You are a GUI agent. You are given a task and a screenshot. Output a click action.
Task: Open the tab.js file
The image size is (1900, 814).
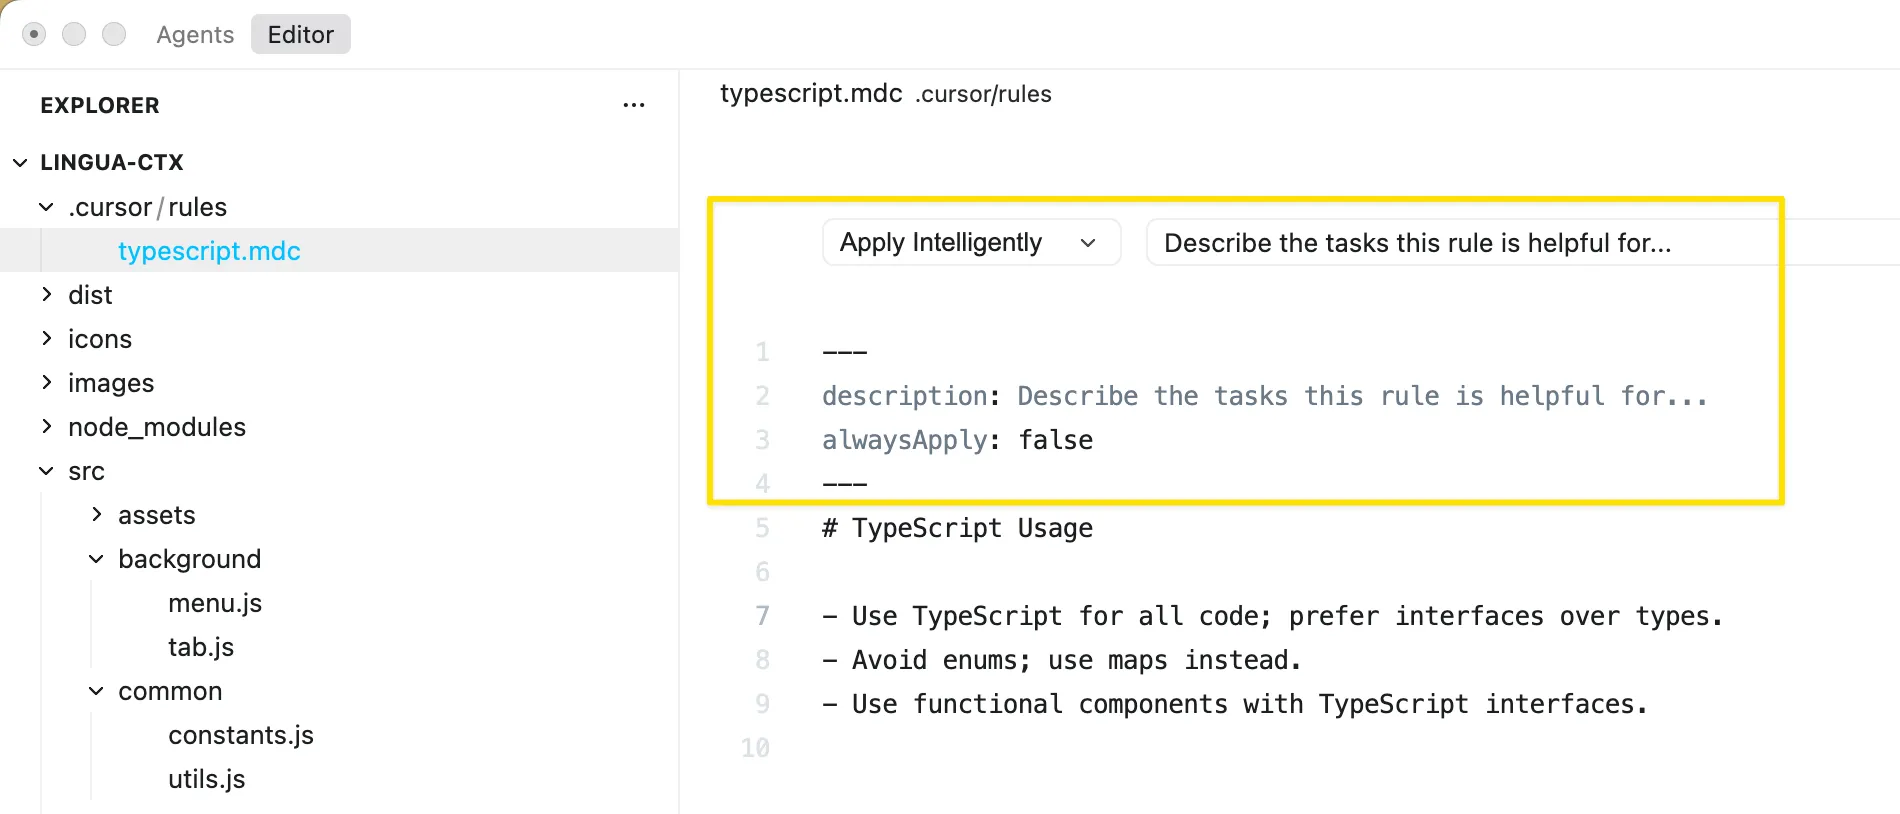click(x=201, y=647)
